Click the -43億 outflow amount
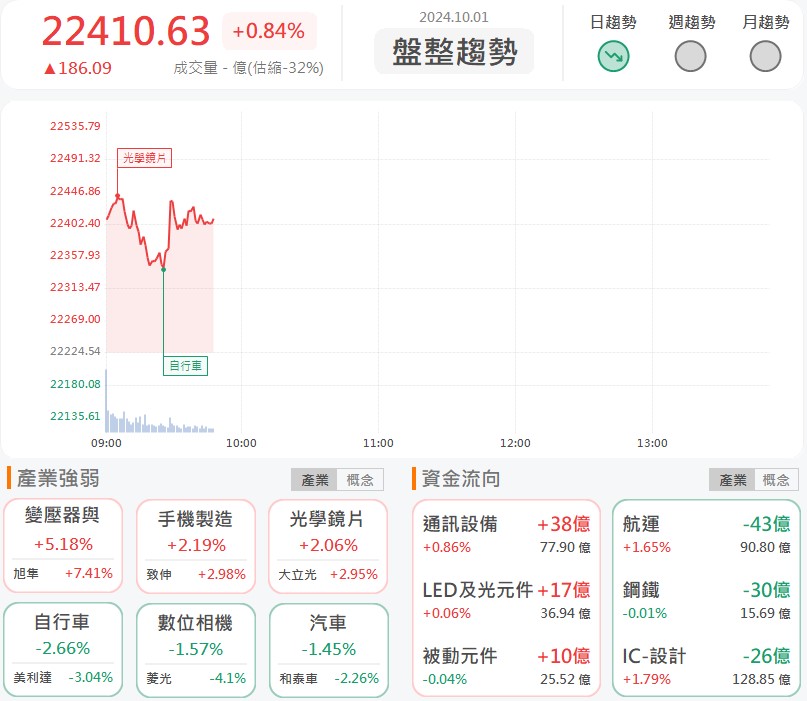The height and width of the screenshot is (701, 807). pos(766,524)
